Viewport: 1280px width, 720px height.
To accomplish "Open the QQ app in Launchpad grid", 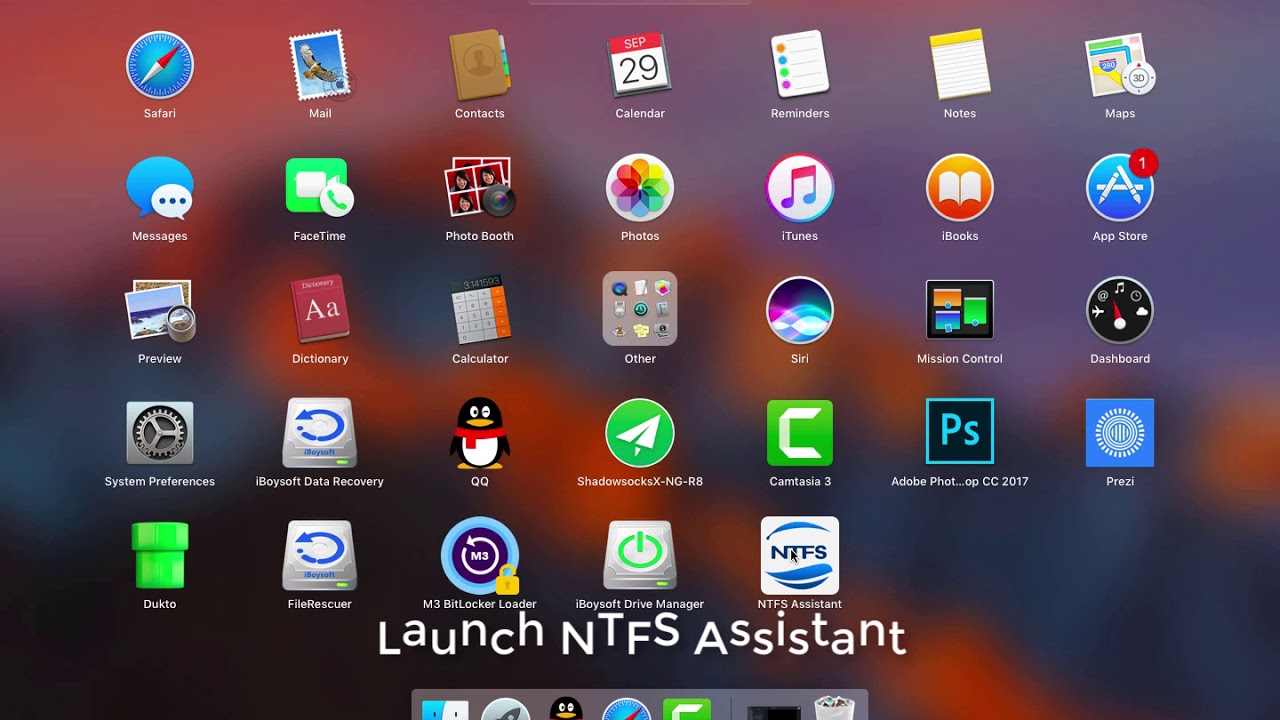I will [480, 433].
